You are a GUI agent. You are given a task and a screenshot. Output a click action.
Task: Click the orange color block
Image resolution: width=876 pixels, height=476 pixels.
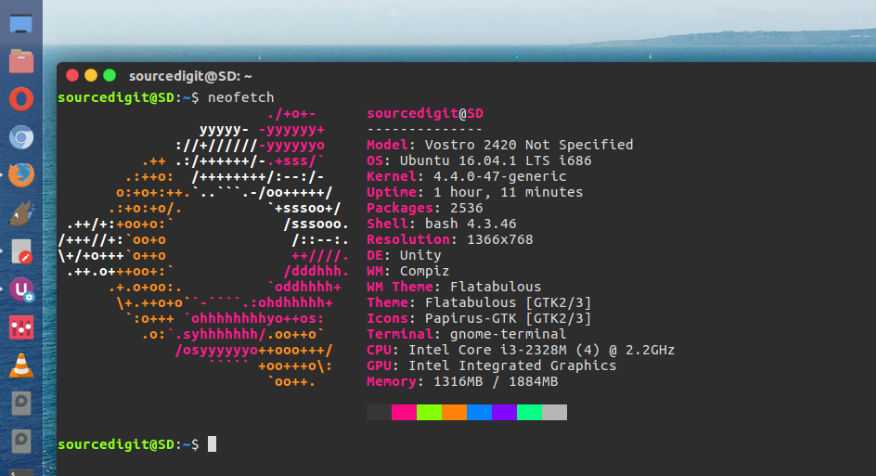click(454, 412)
